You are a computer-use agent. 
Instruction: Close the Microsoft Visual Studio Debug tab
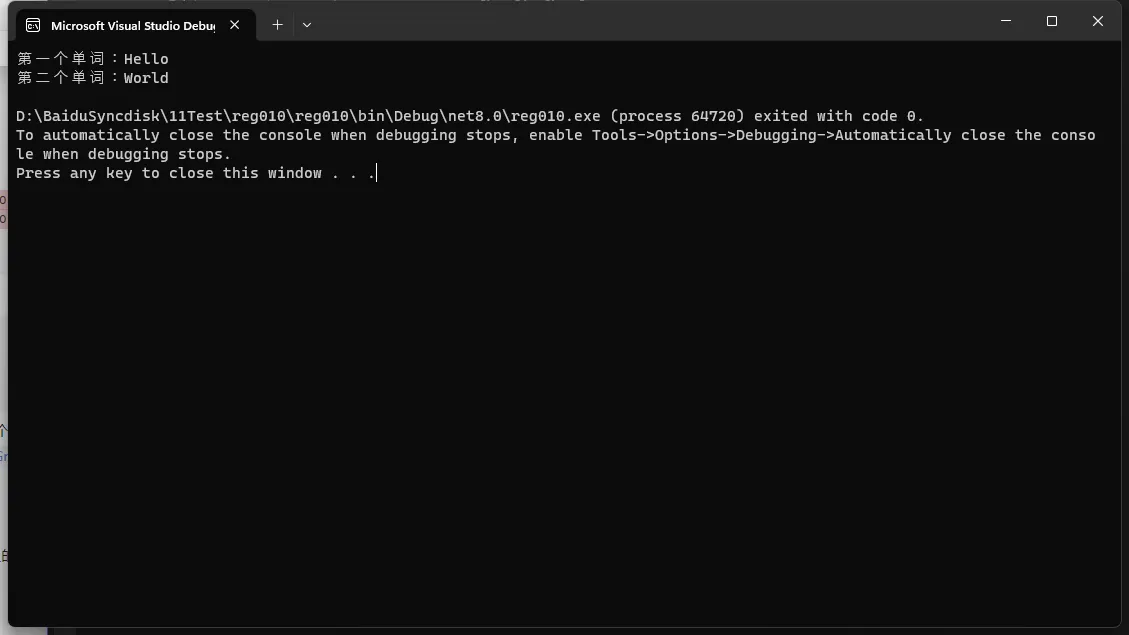(235, 24)
